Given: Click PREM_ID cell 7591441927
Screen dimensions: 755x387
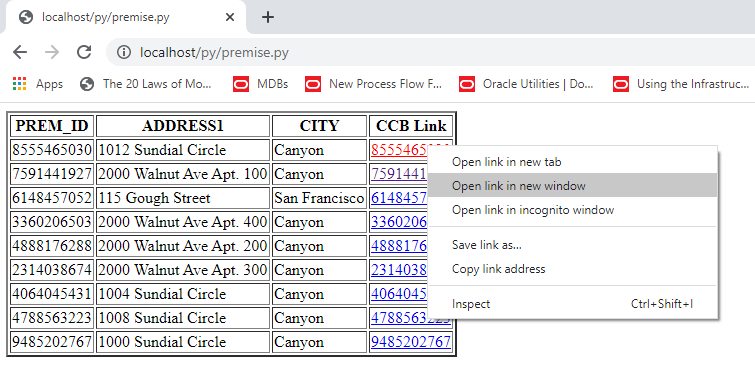Looking at the screenshot, I should pos(52,174).
